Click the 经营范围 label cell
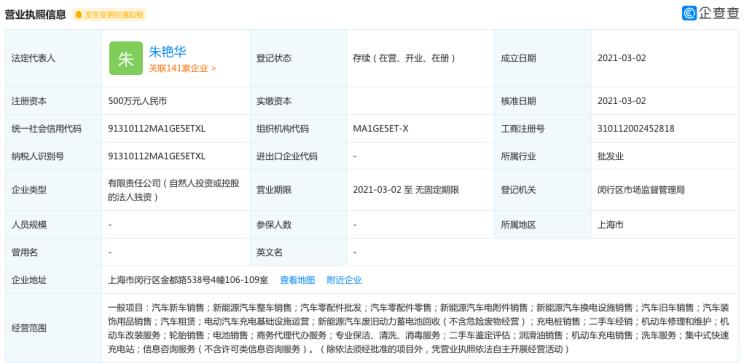This screenshot has width=744, height=363. point(53,328)
